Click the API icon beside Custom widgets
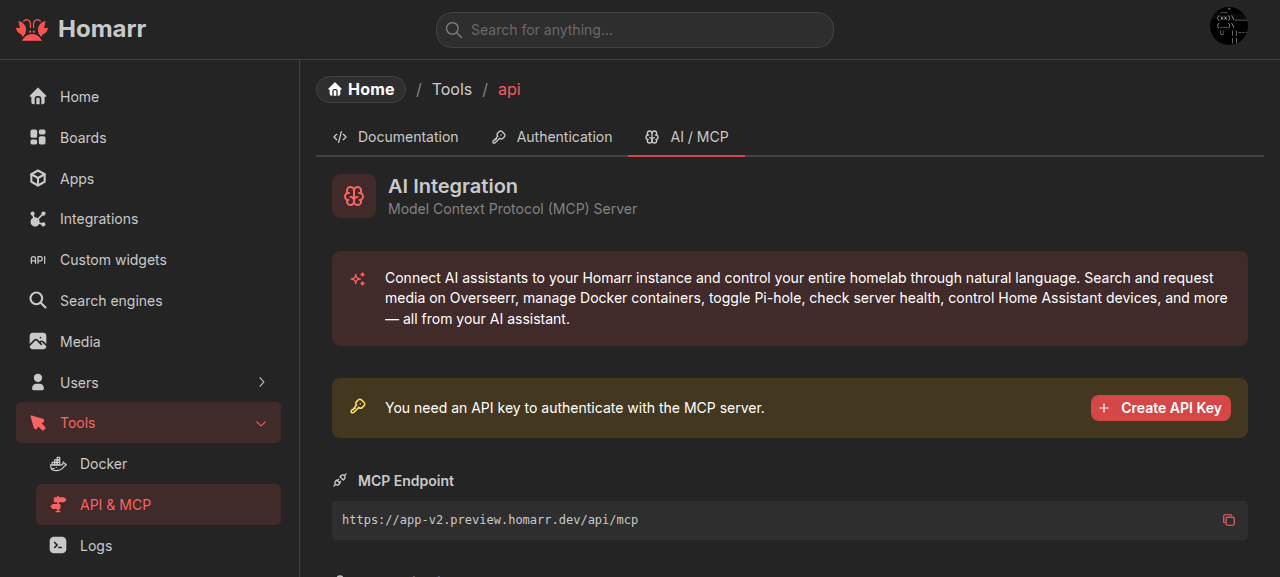This screenshot has height=577, width=1280. [x=38, y=260]
